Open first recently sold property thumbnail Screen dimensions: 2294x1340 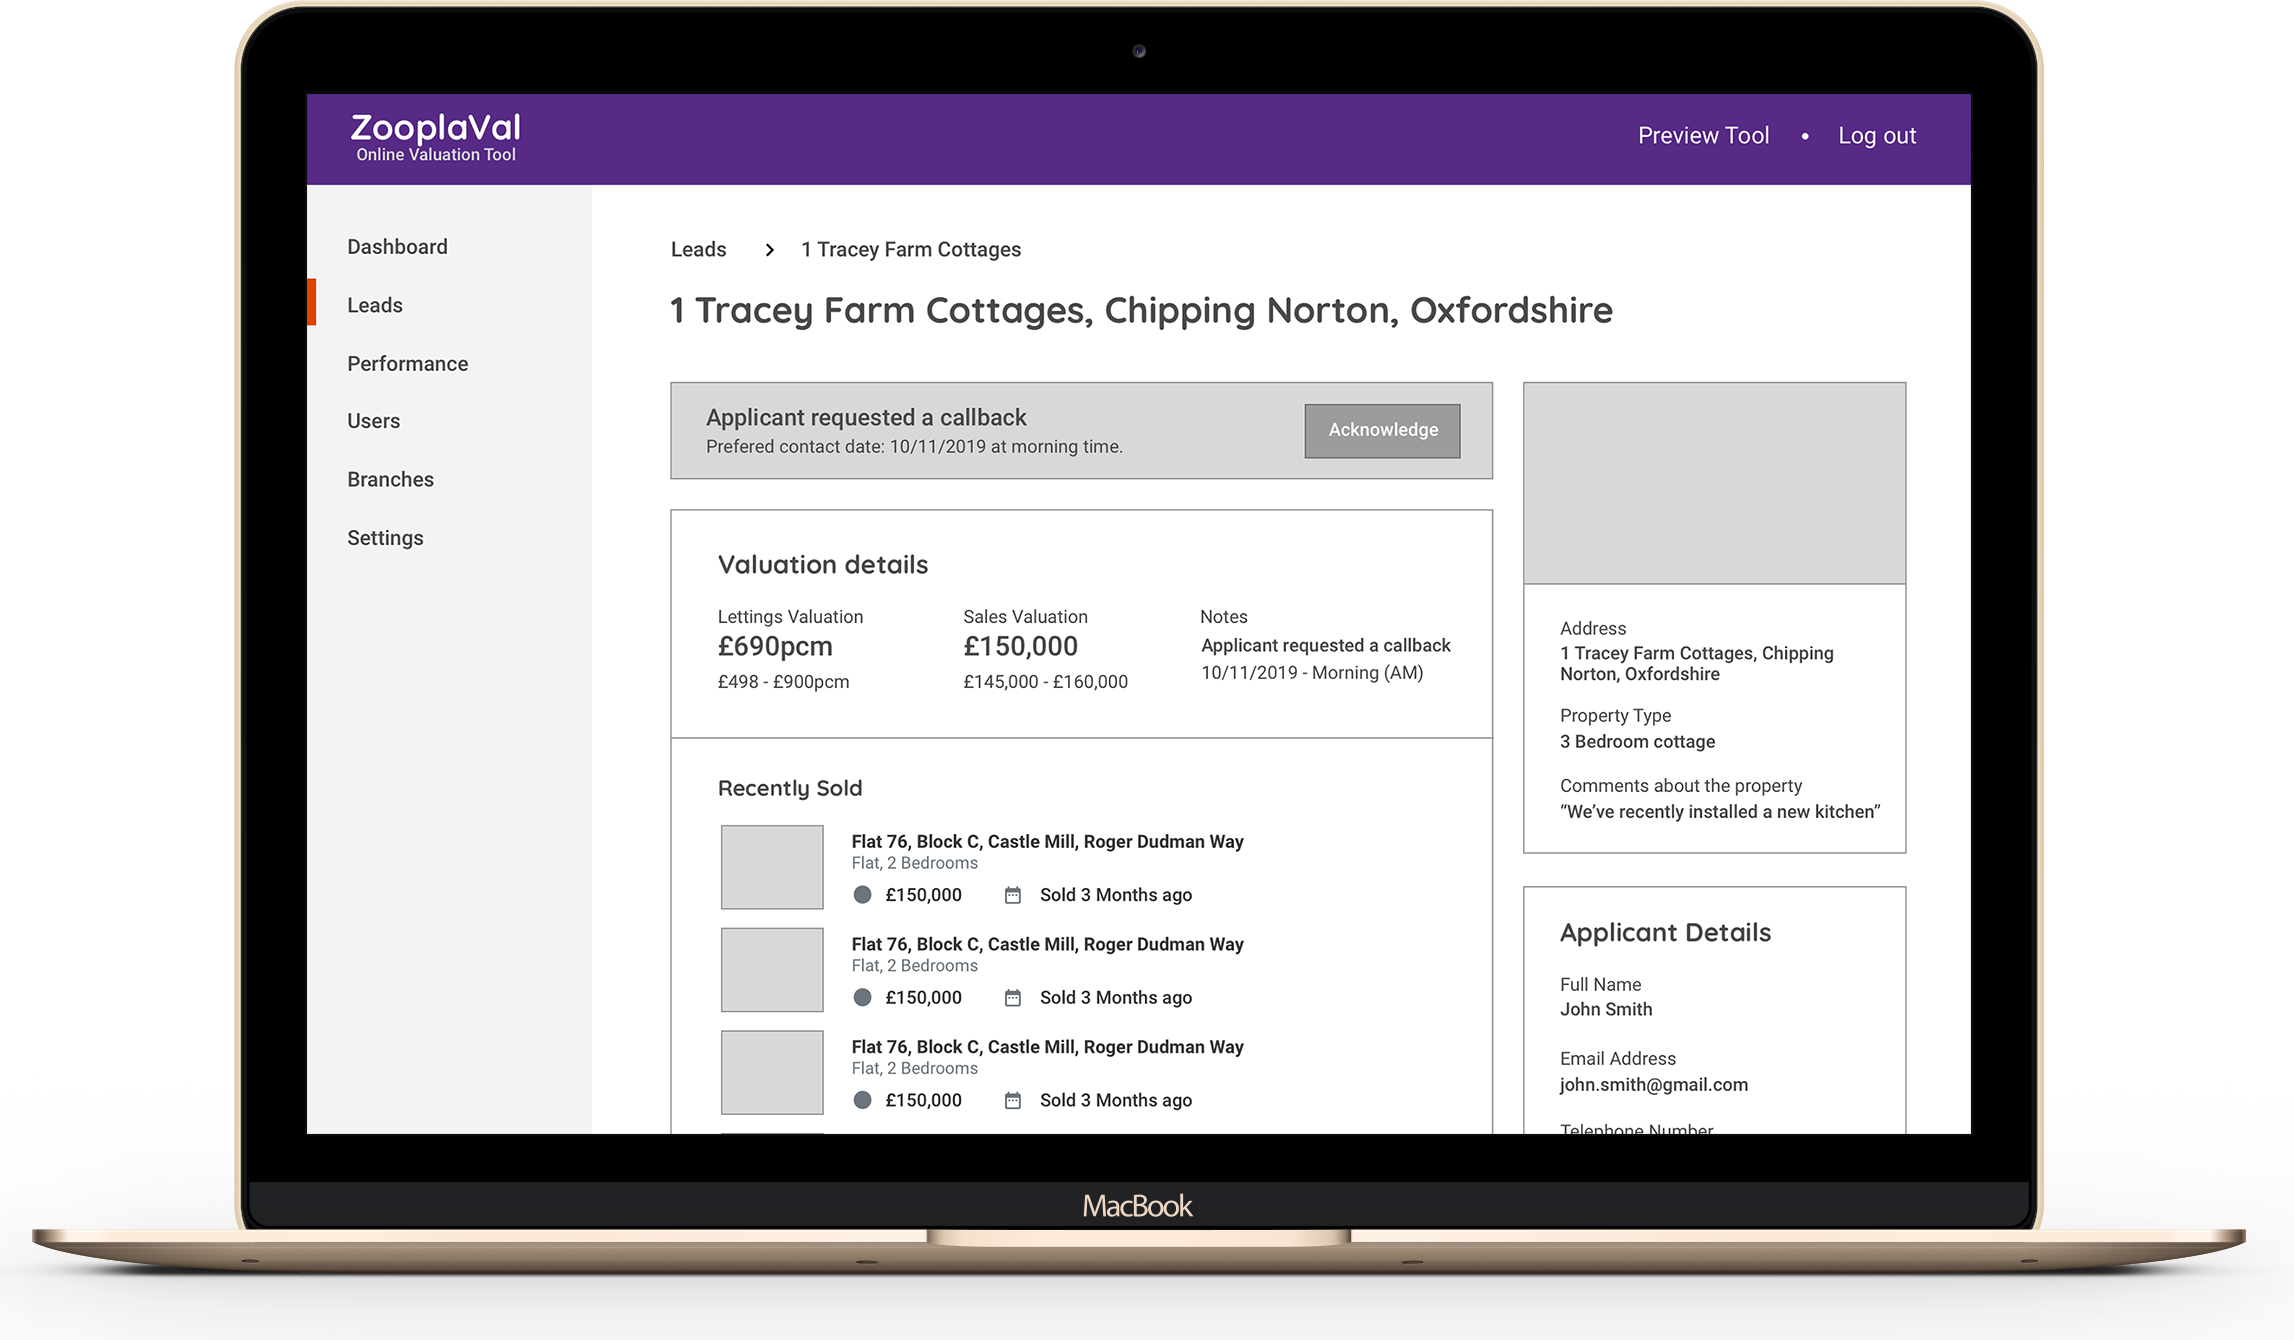[772, 867]
